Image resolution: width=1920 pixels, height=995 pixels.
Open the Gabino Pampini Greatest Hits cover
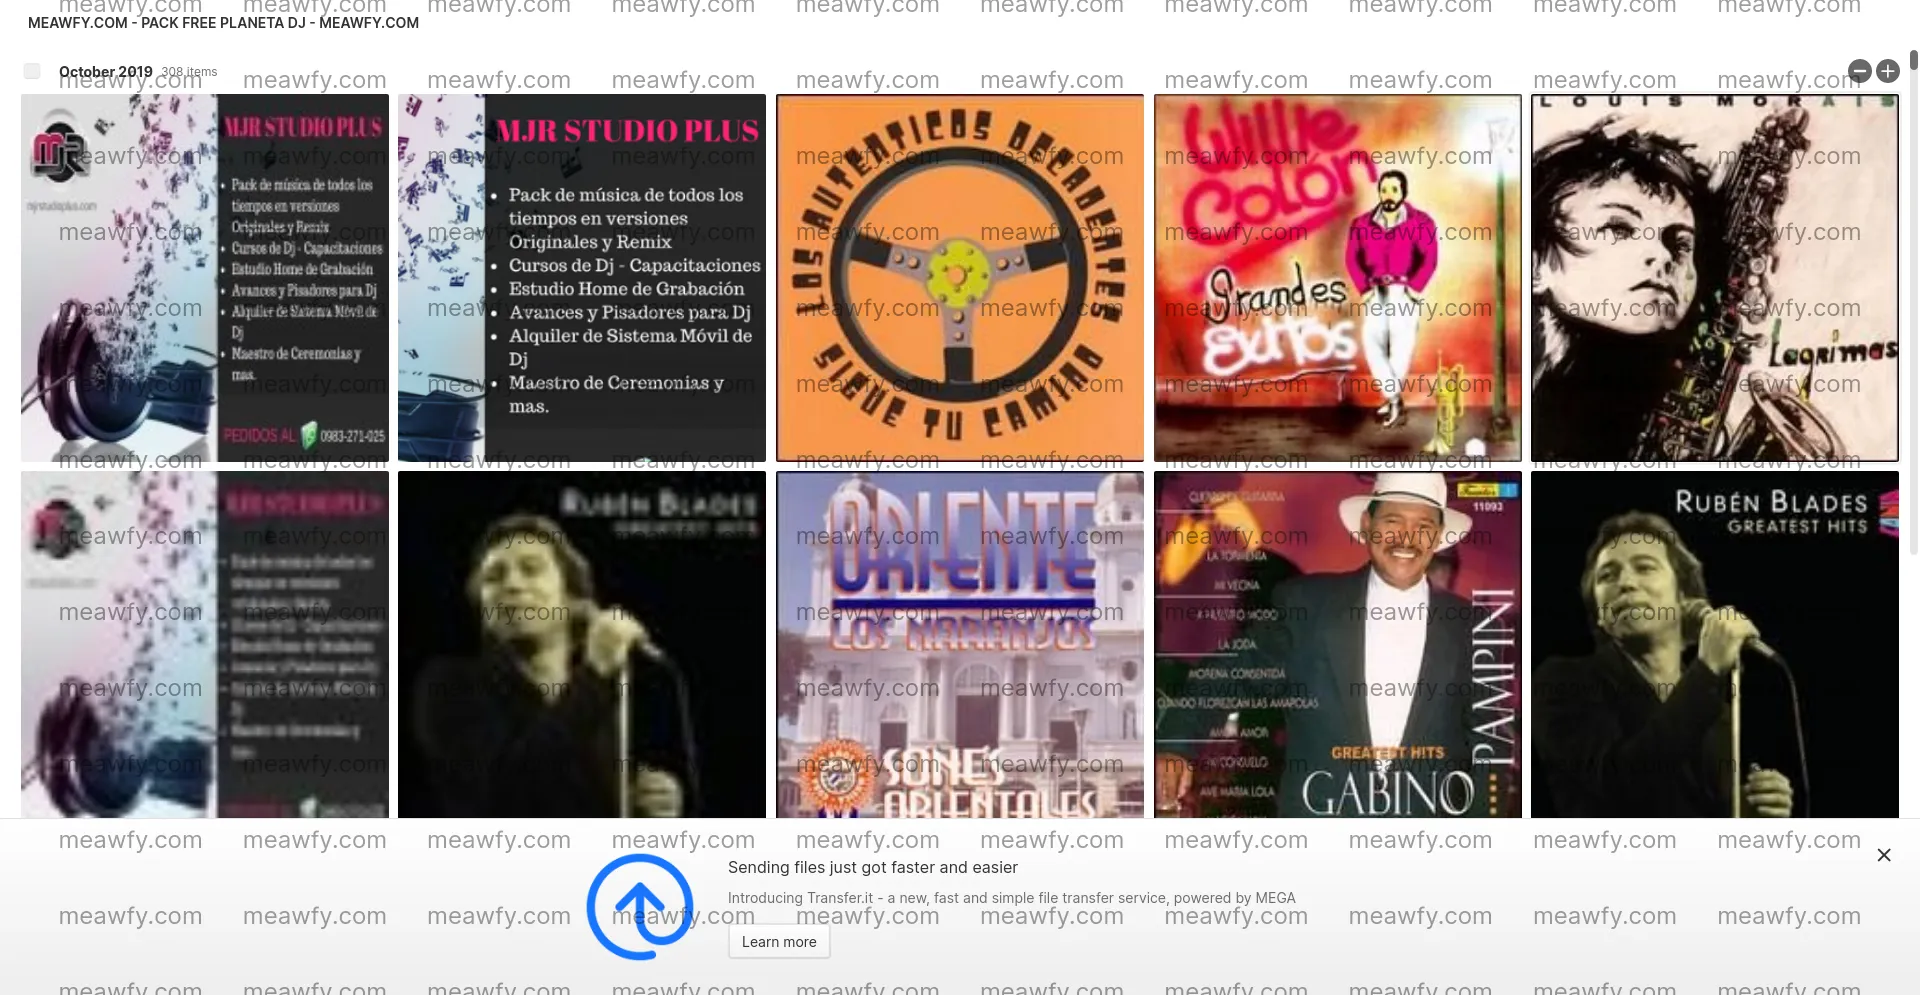coord(1337,645)
